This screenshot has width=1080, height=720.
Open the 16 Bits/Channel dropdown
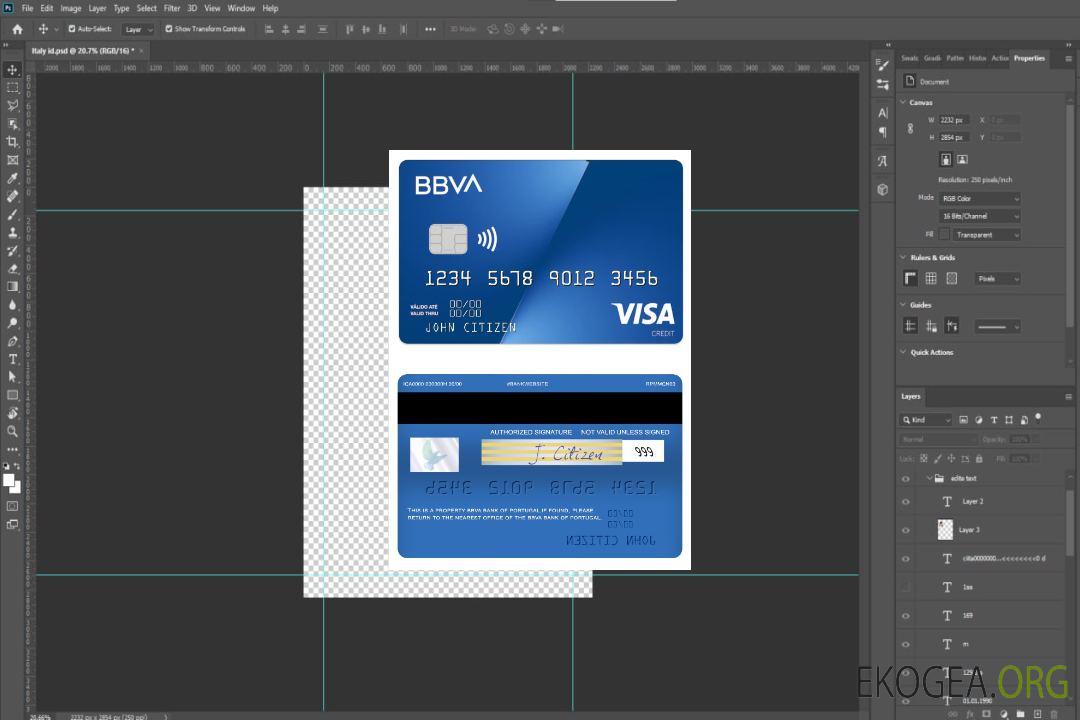pyautogui.click(x=979, y=216)
